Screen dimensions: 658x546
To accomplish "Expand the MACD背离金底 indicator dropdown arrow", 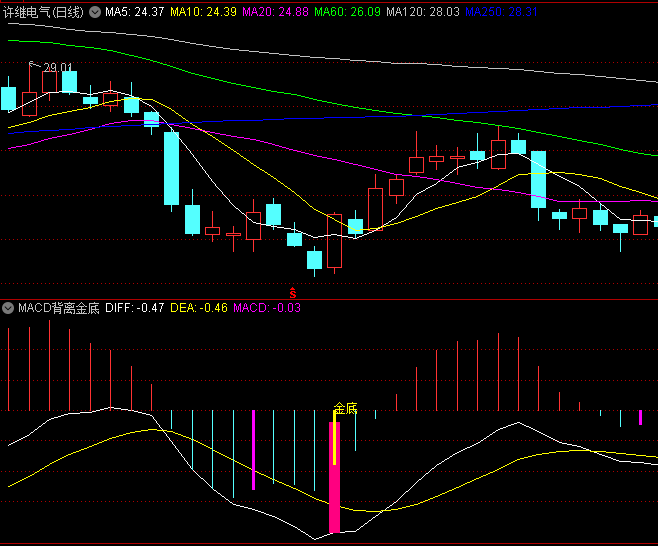I will [8, 308].
